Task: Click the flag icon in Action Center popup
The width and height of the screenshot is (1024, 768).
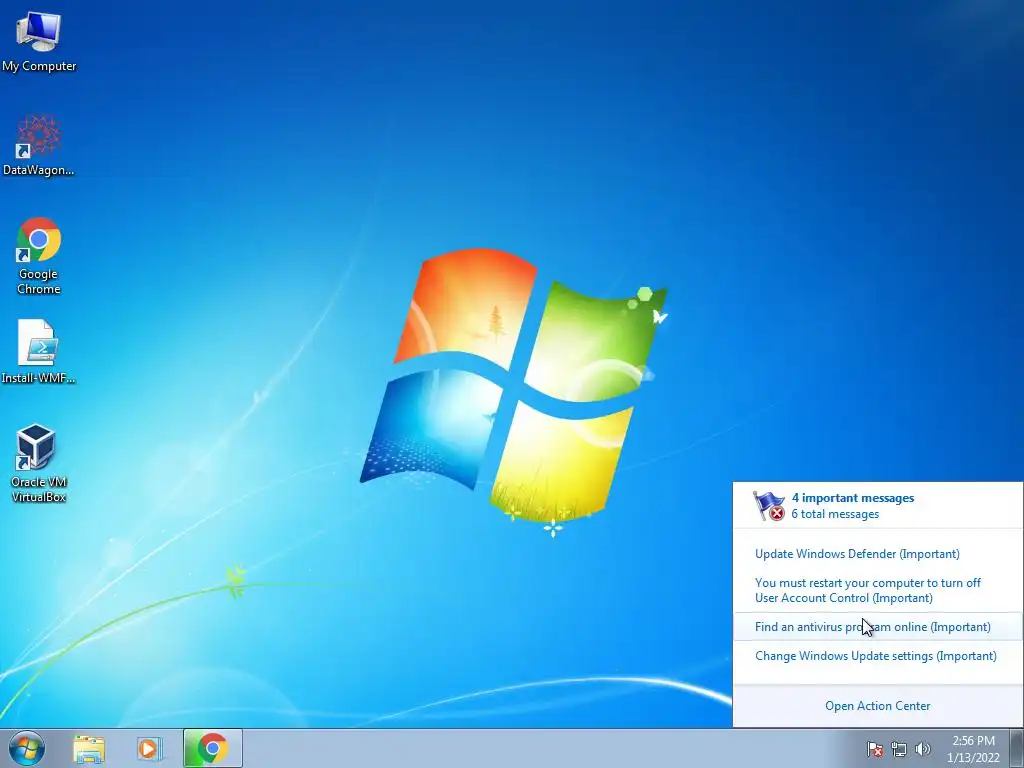Action: coord(769,506)
